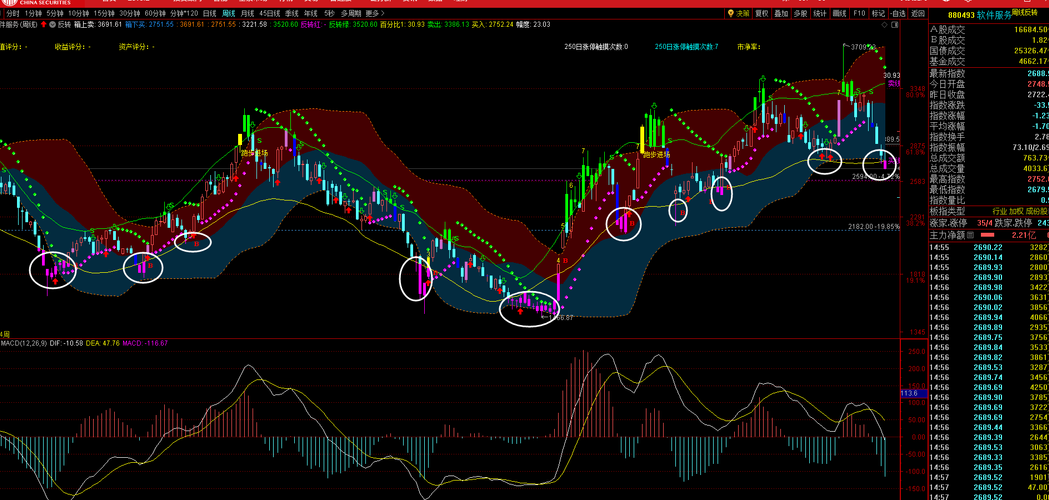Switch to 周线 weekly chart
This screenshot has height=500, width=1049.
coord(229,13)
